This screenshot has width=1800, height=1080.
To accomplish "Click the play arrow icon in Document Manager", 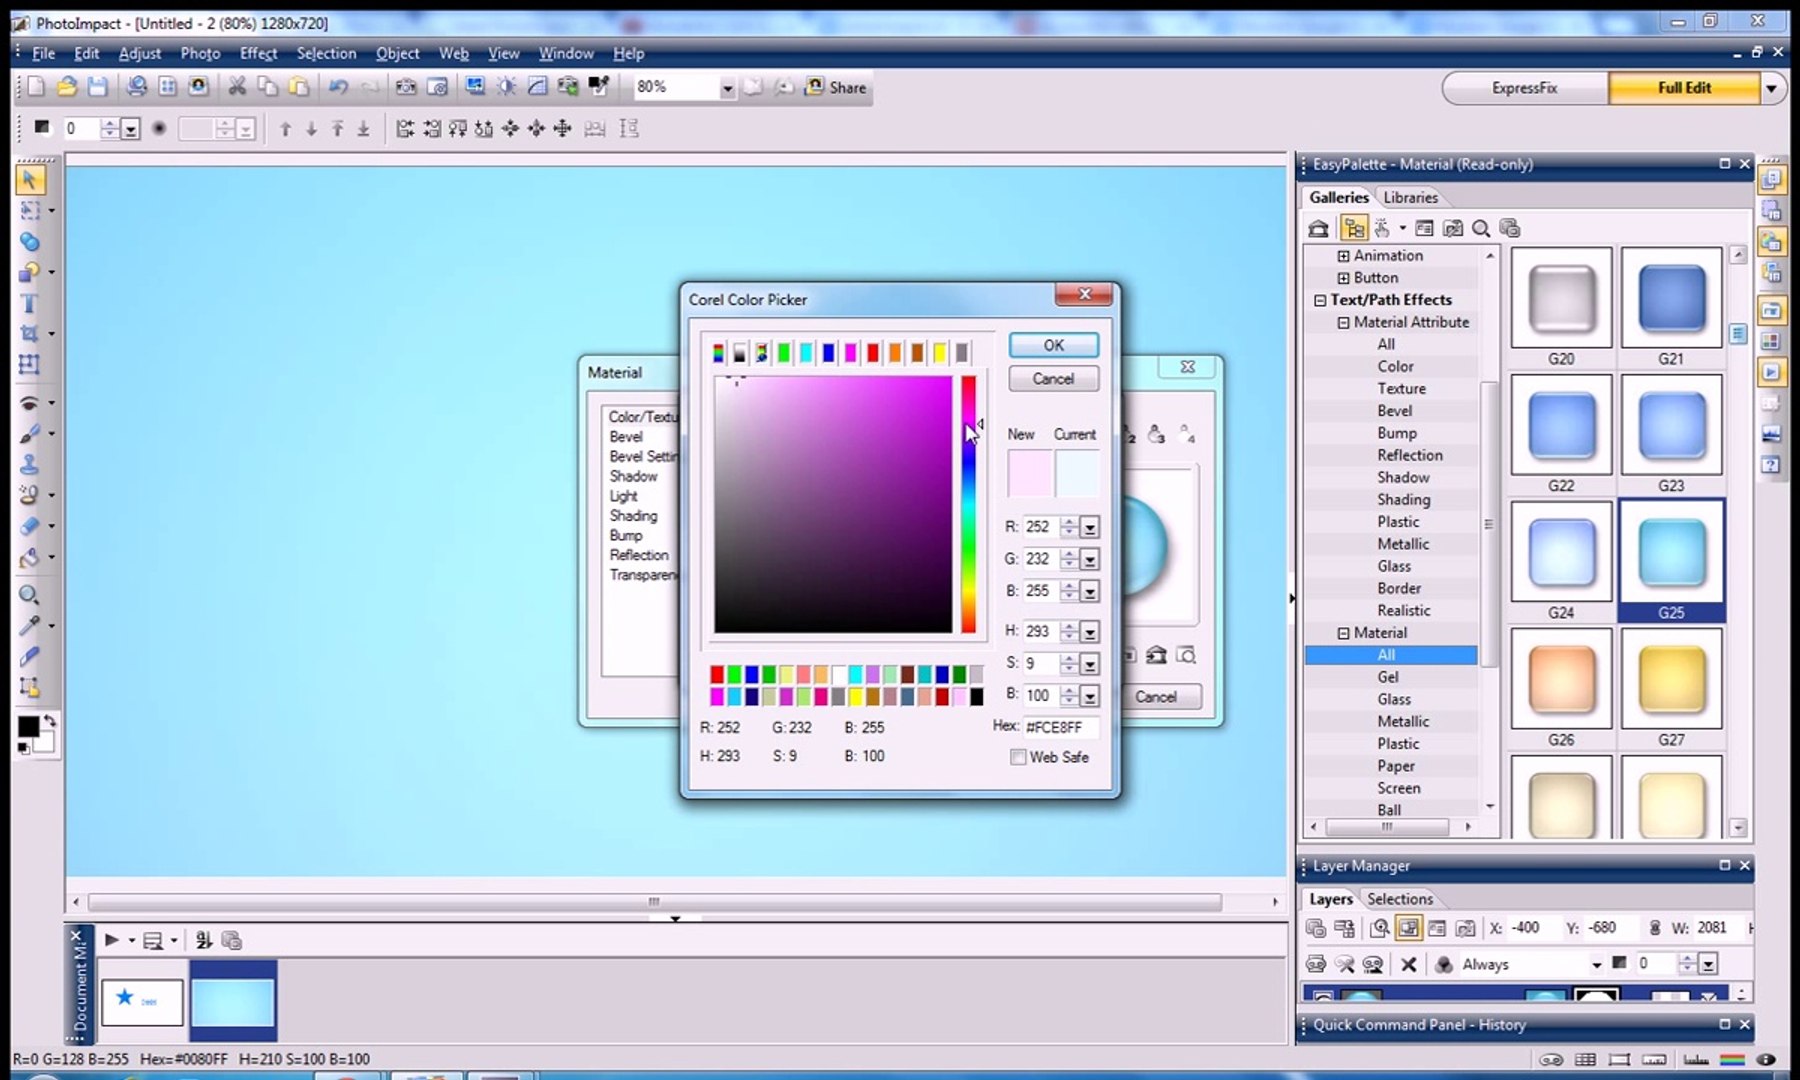I will (112, 941).
